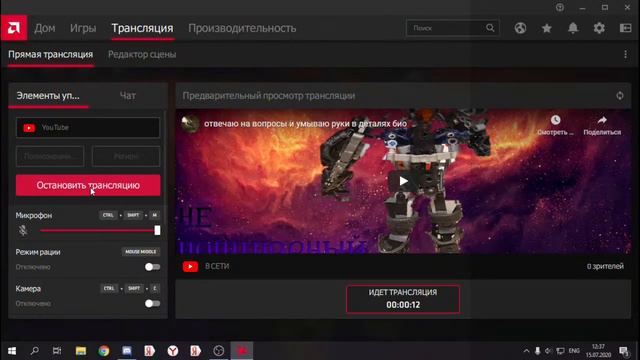
Task: Click the AMD logo icon
Action: click(x=14, y=28)
